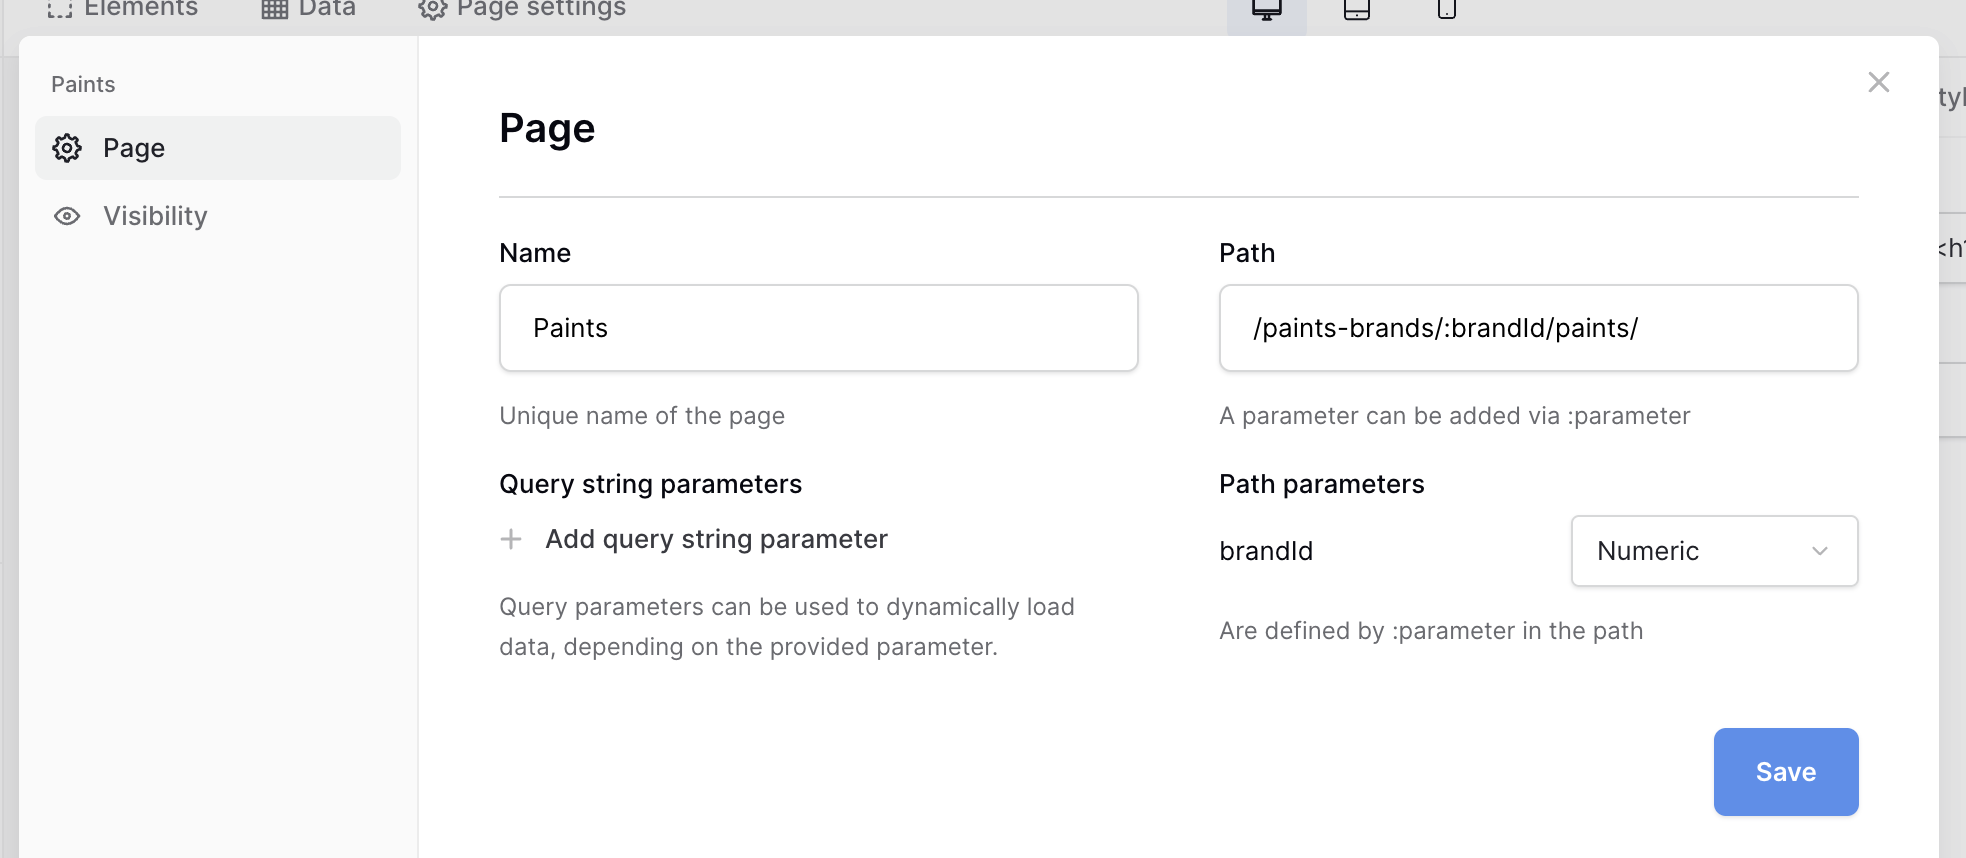Open the Visibility settings section

tap(155, 216)
